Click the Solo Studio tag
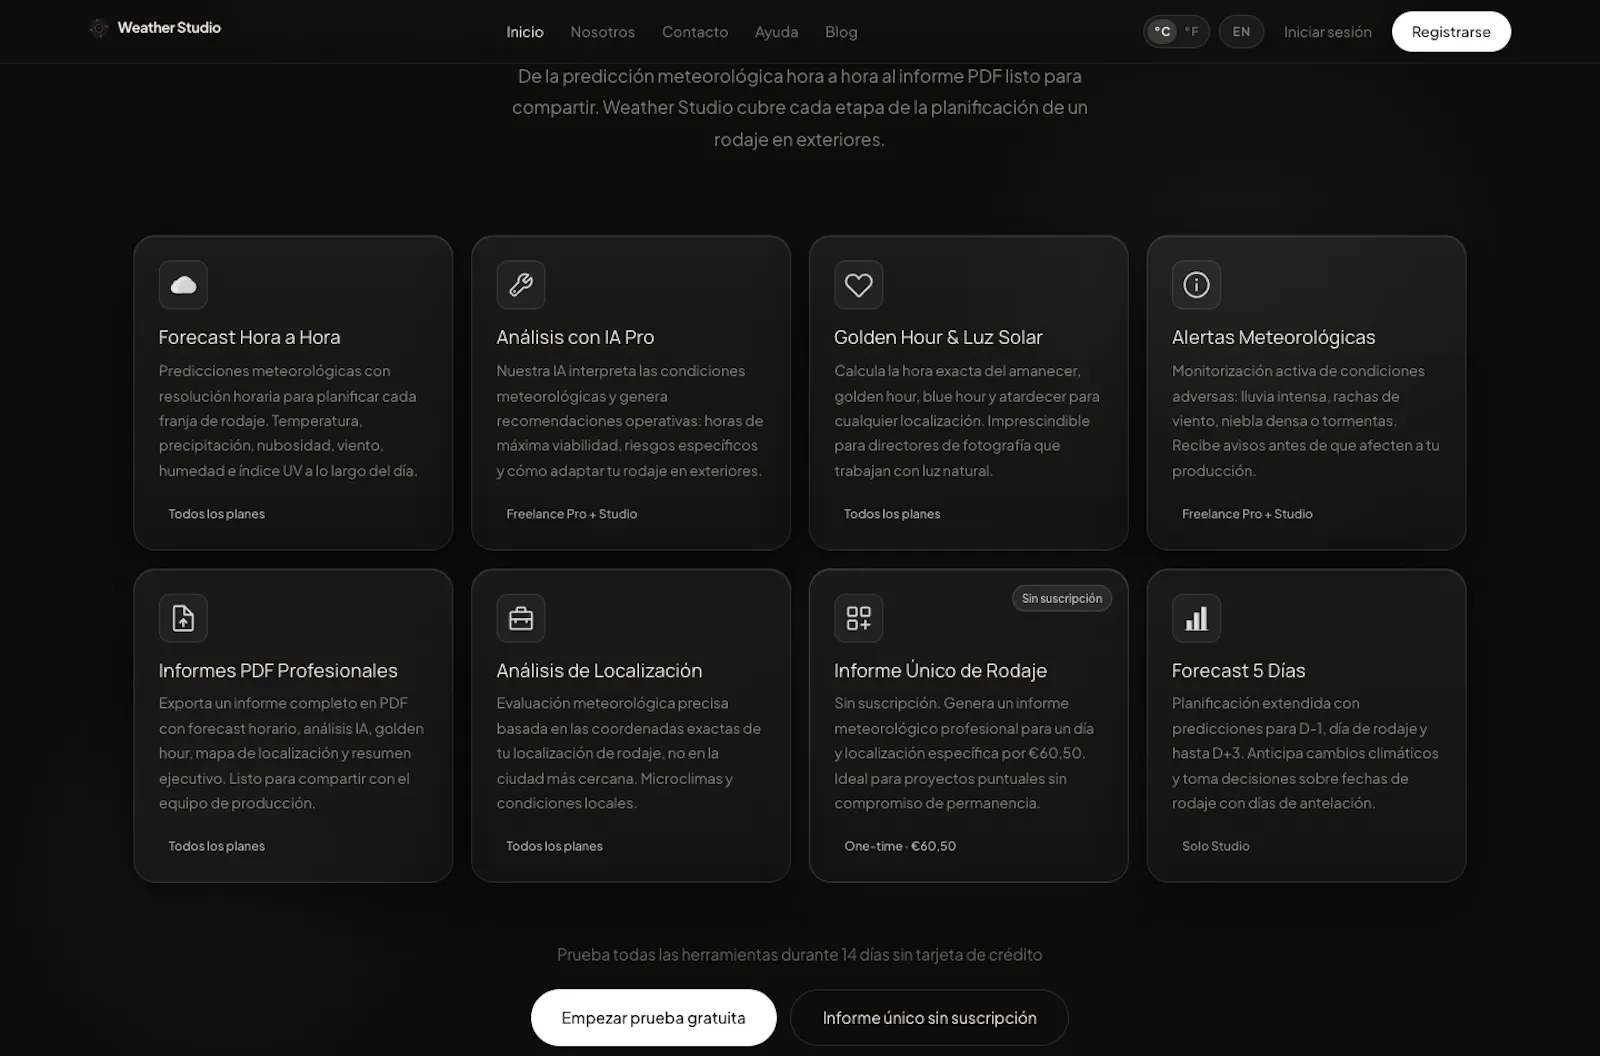Viewport: 1600px width, 1056px height. 1216,846
